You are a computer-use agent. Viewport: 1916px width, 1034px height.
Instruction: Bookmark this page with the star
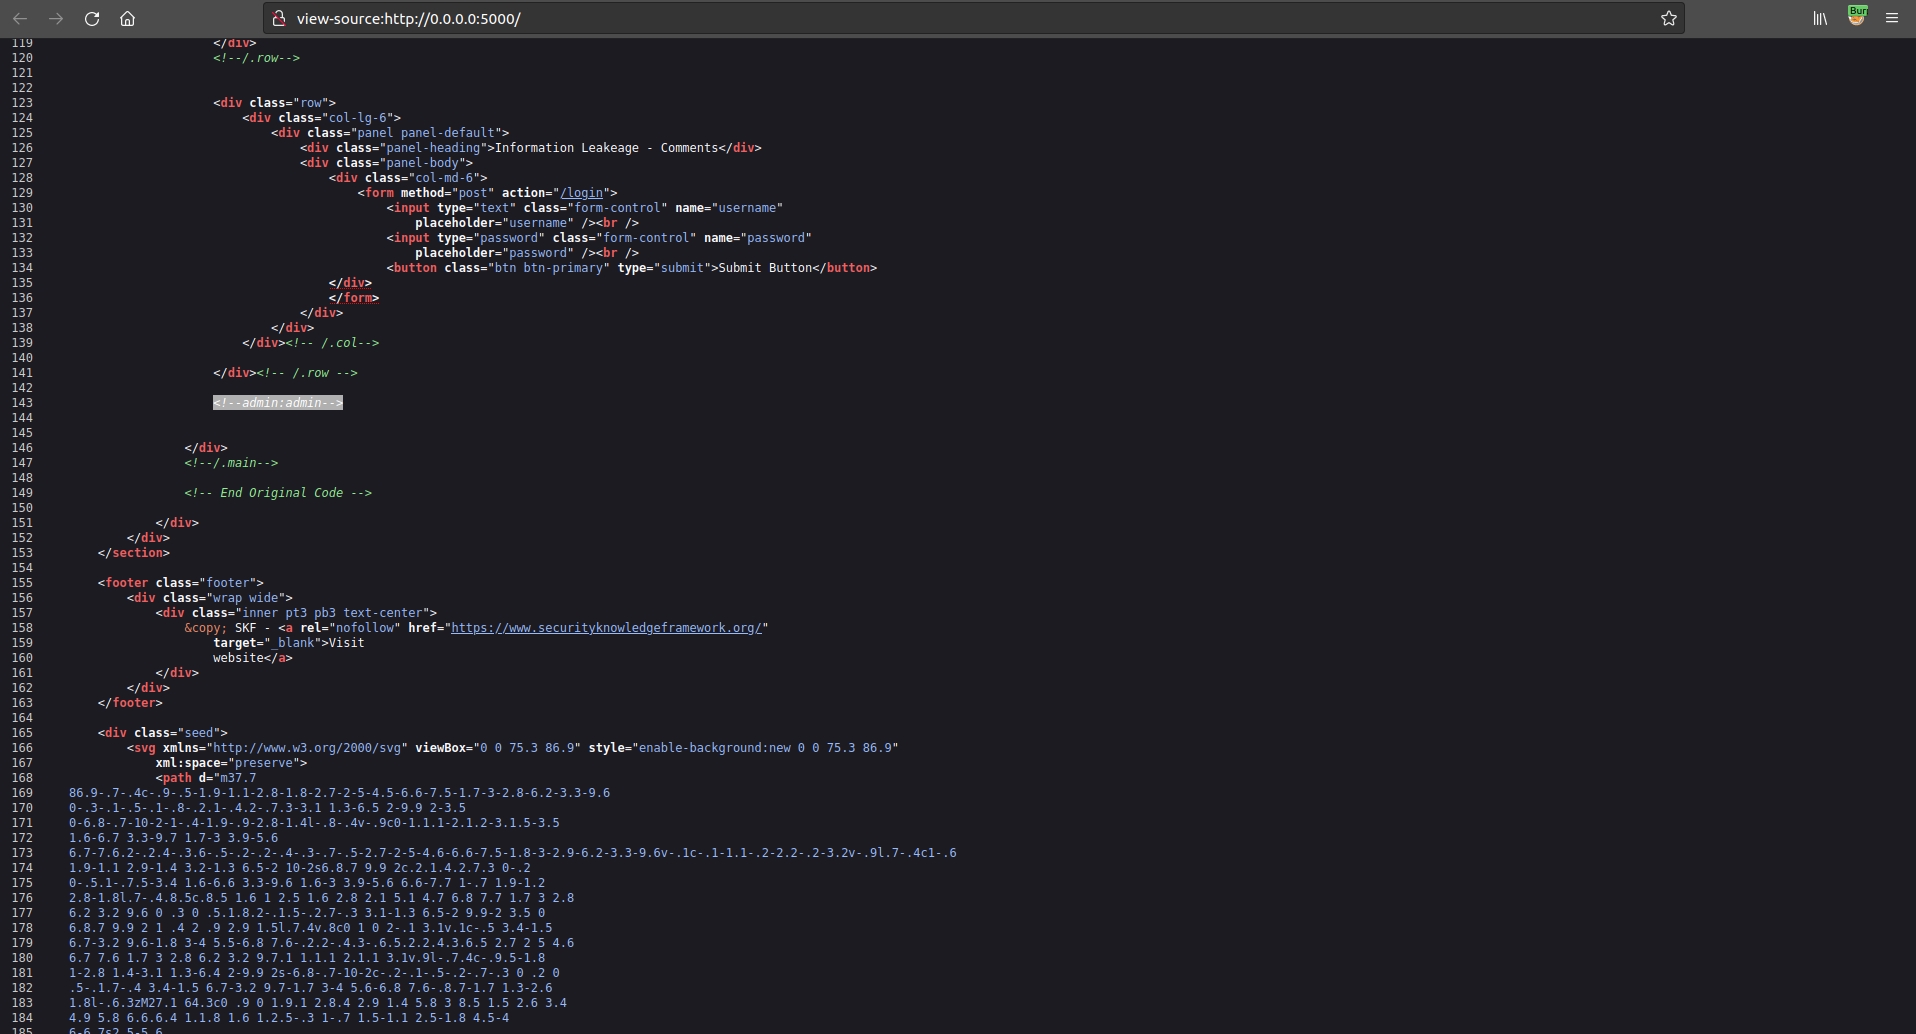1669,19
